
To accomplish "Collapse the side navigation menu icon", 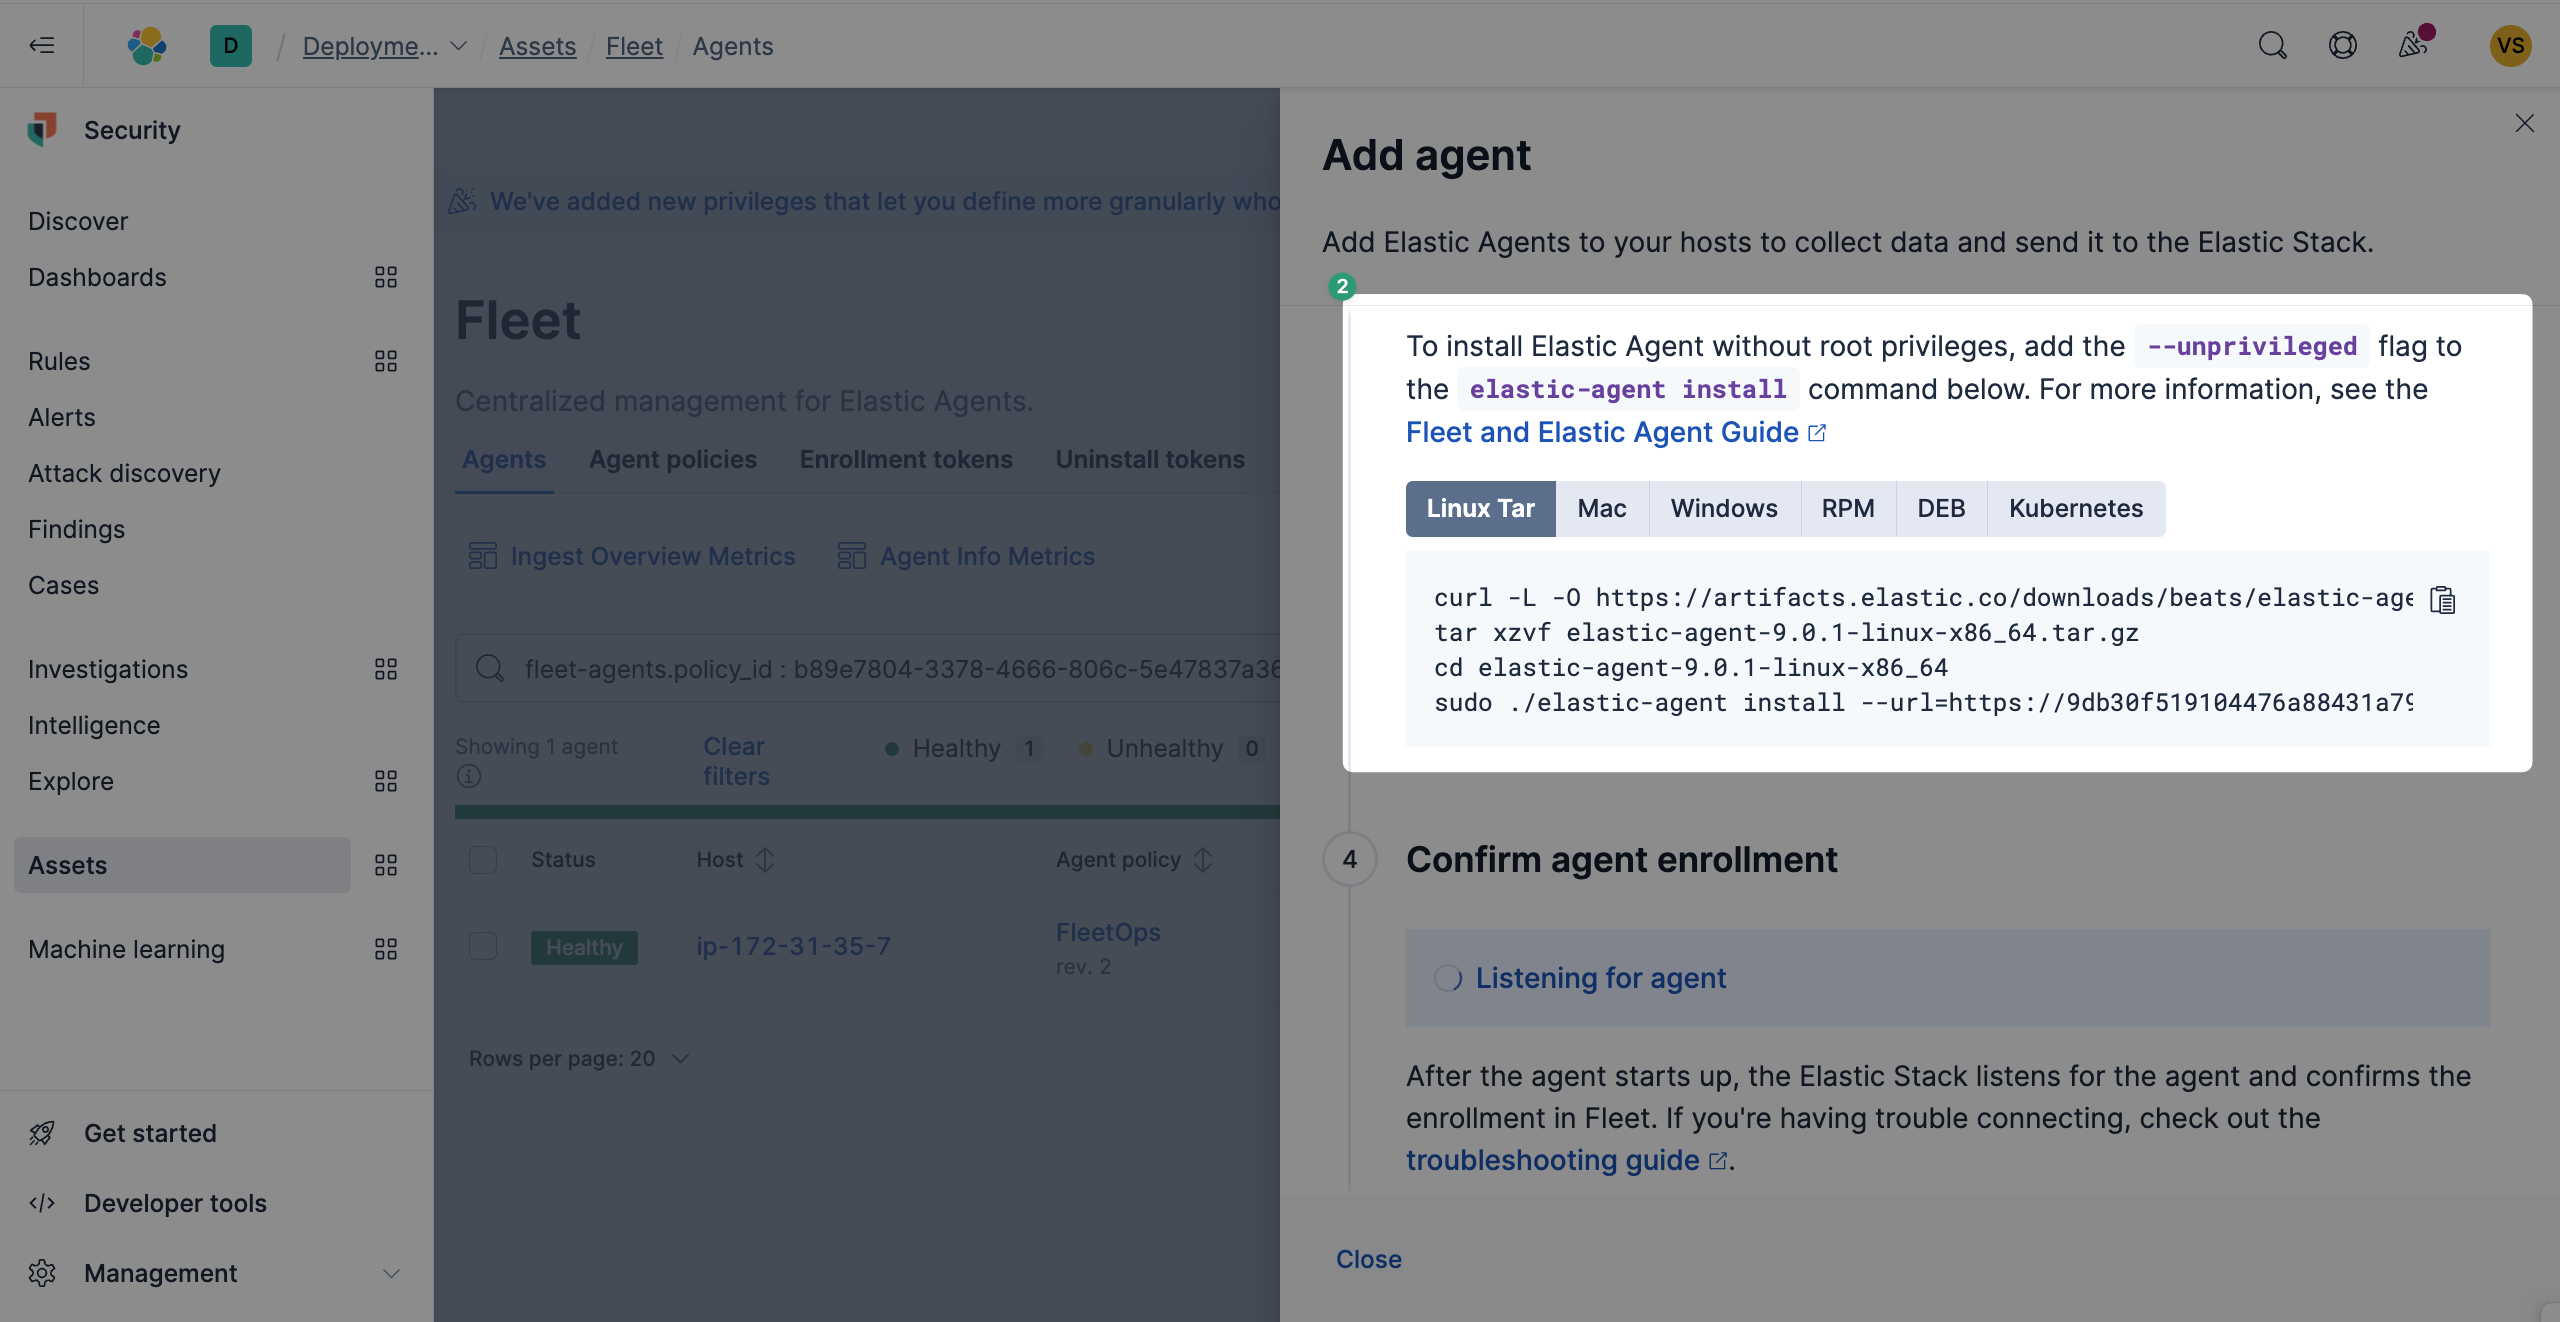I will pos(42,45).
